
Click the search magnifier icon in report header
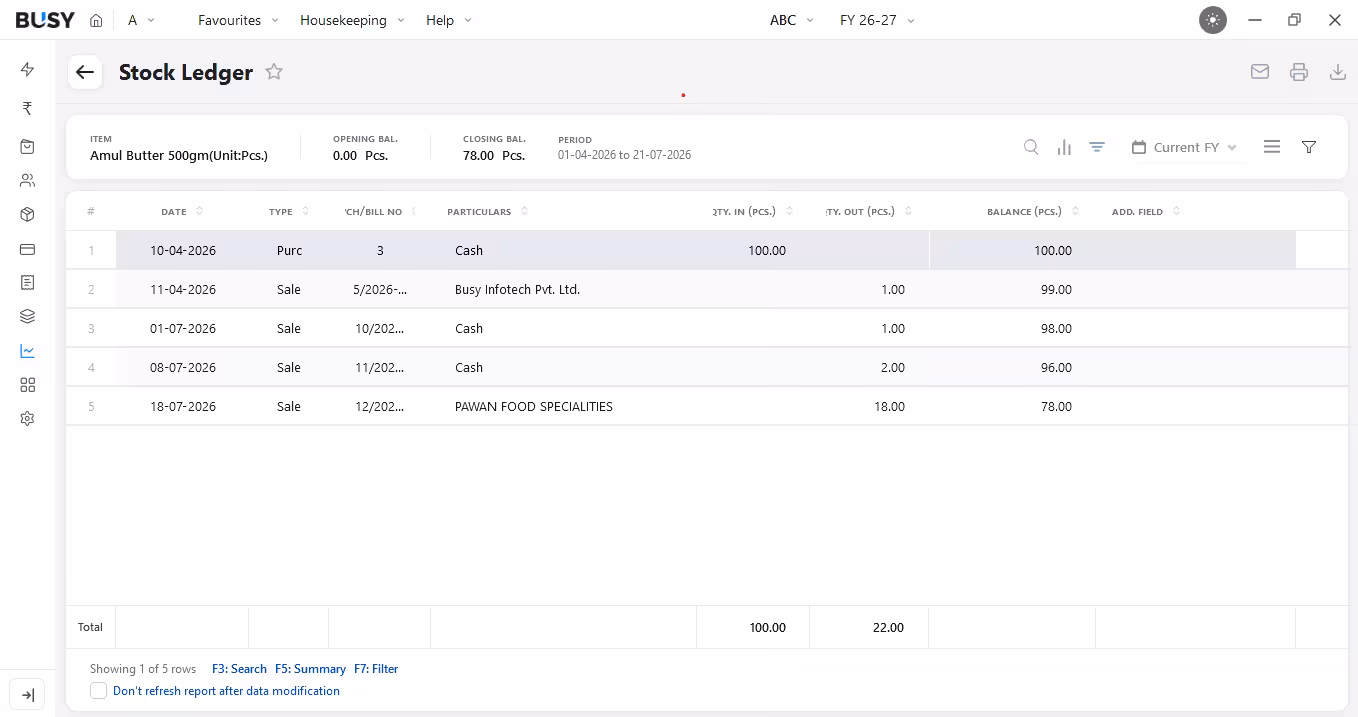pos(1031,147)
